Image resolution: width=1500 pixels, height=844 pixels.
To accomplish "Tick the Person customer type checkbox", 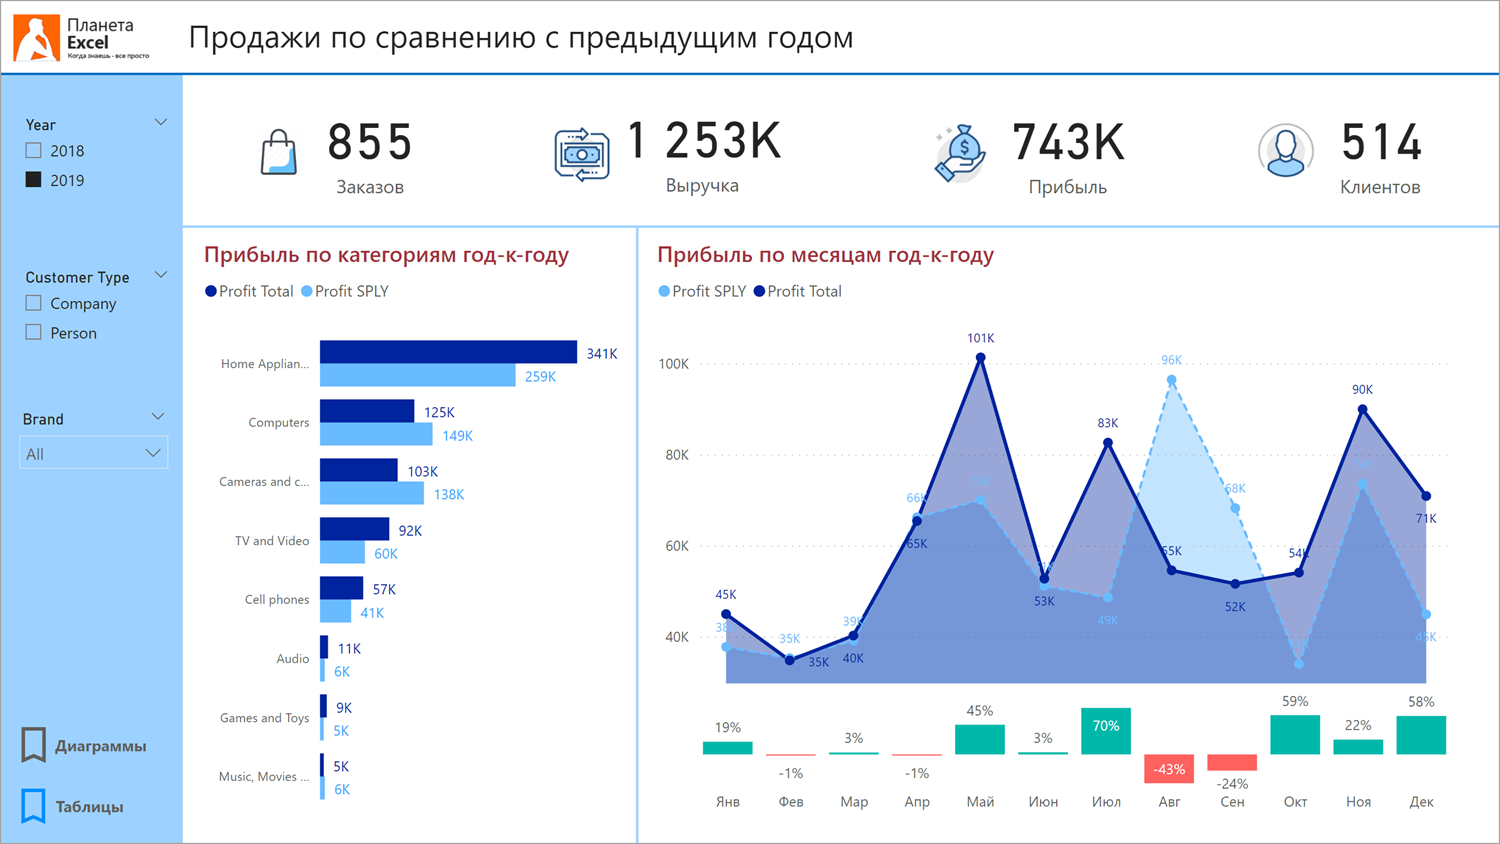I will 34,332.
